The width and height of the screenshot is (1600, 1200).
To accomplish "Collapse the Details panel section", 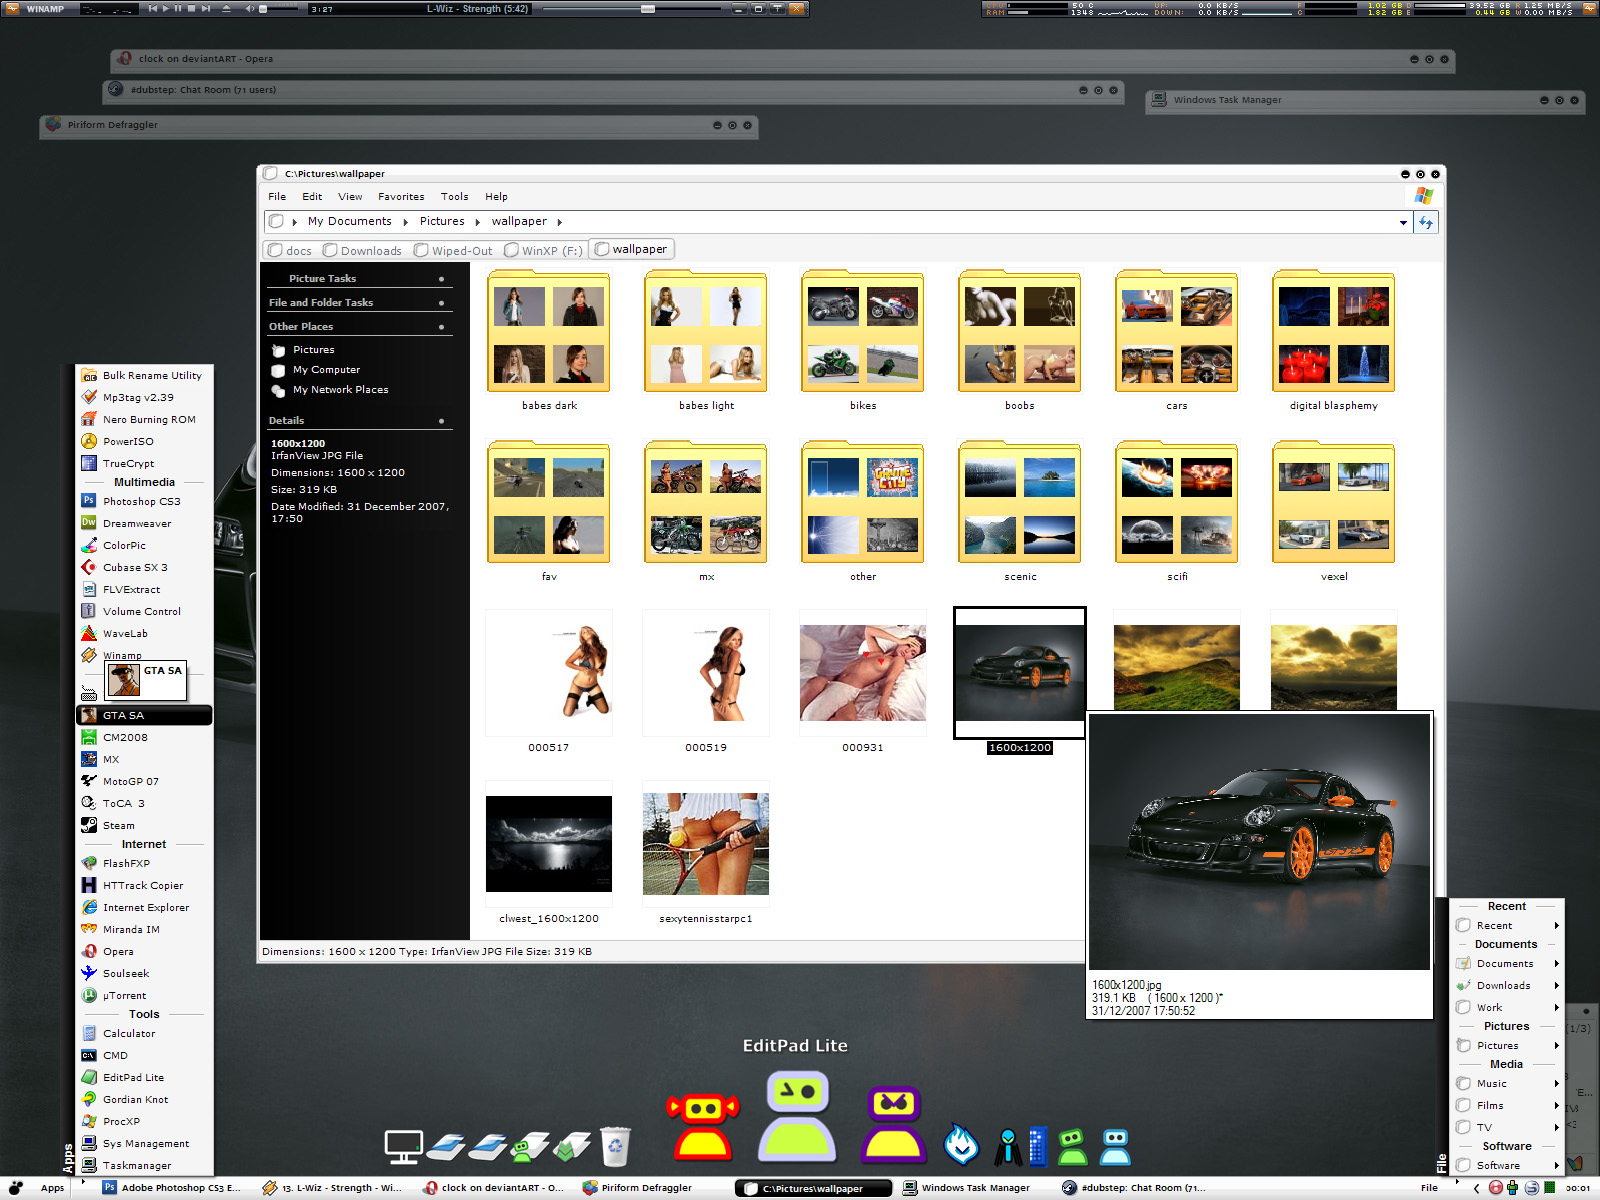I will tap(441, 421).
